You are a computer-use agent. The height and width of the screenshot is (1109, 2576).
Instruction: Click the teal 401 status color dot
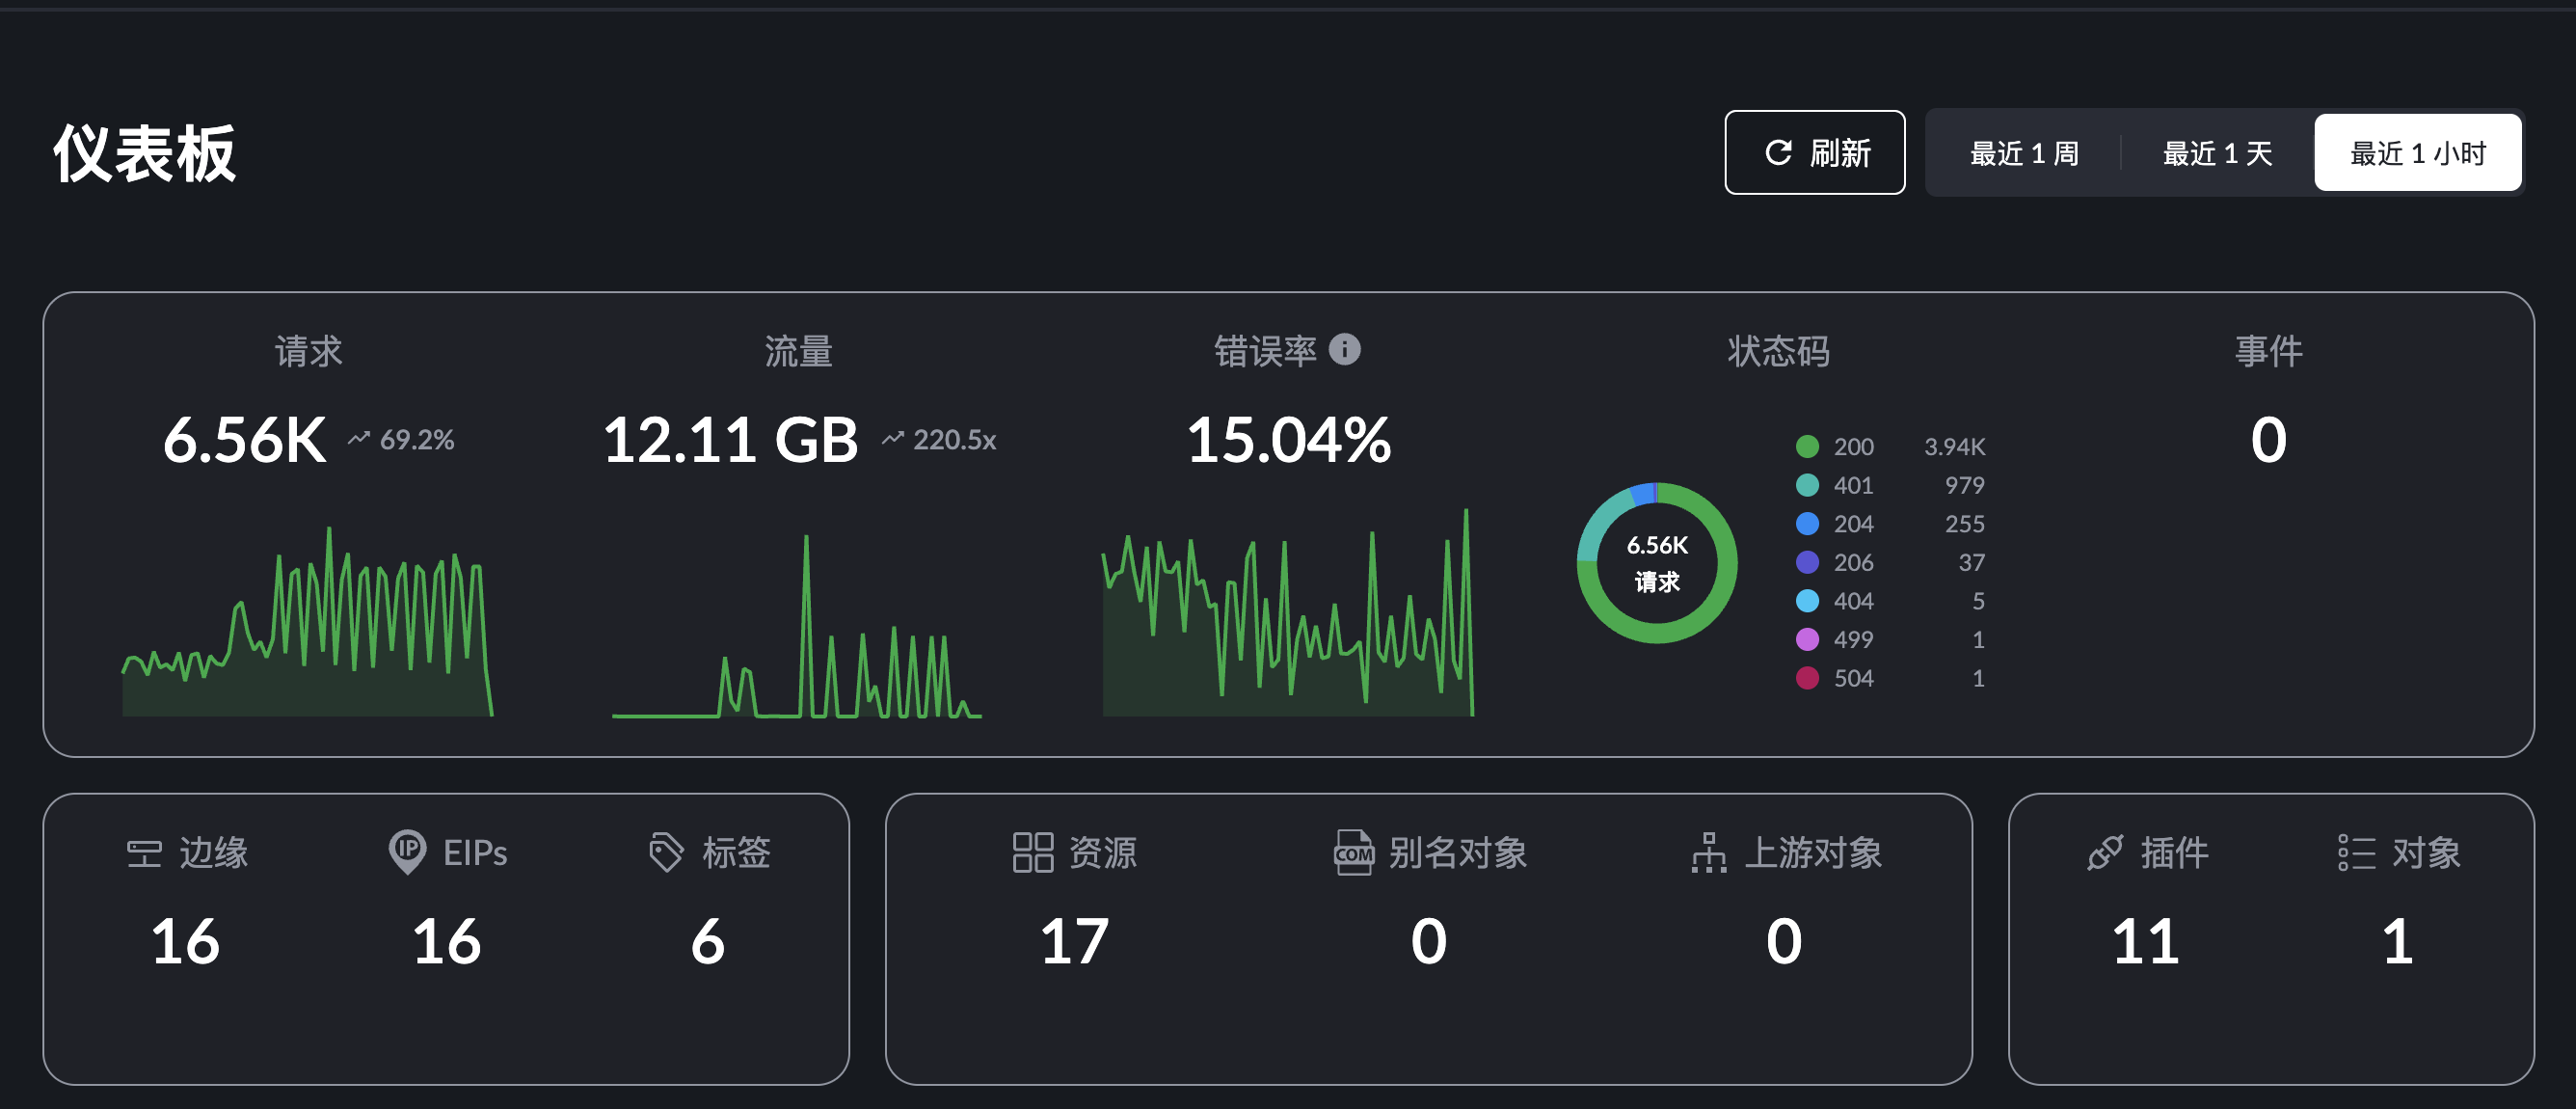(1807, 485)
